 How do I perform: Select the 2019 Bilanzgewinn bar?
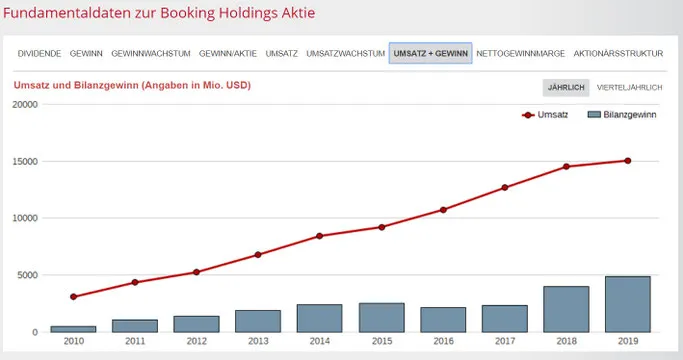628,304
